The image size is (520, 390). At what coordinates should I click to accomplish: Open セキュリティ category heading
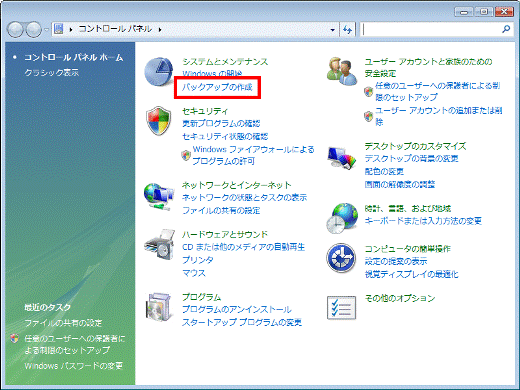tap(205, 111)
